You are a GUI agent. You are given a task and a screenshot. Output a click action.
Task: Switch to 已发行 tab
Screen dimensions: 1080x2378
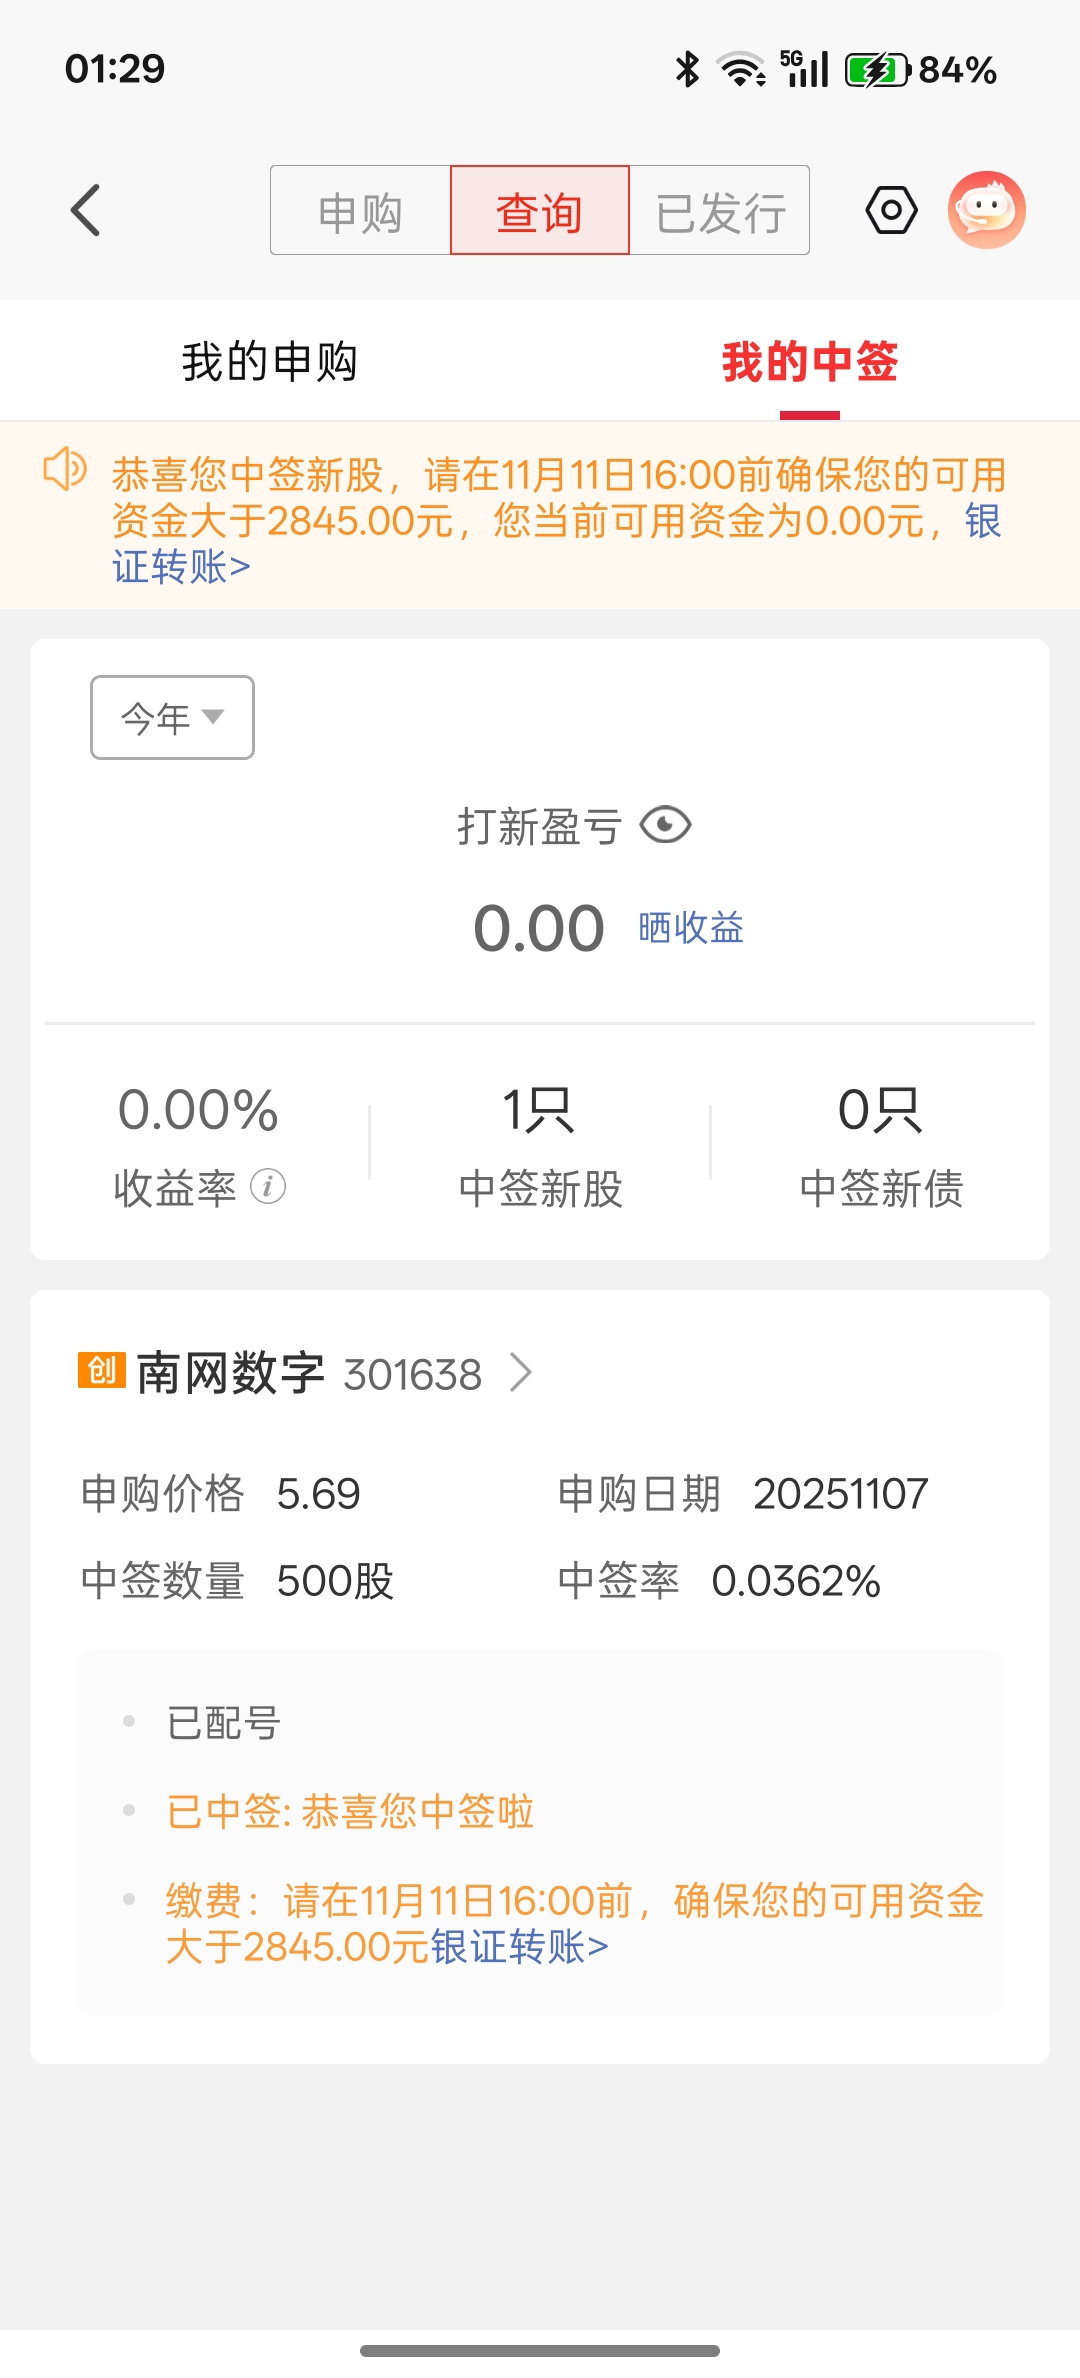coord(720,210)
